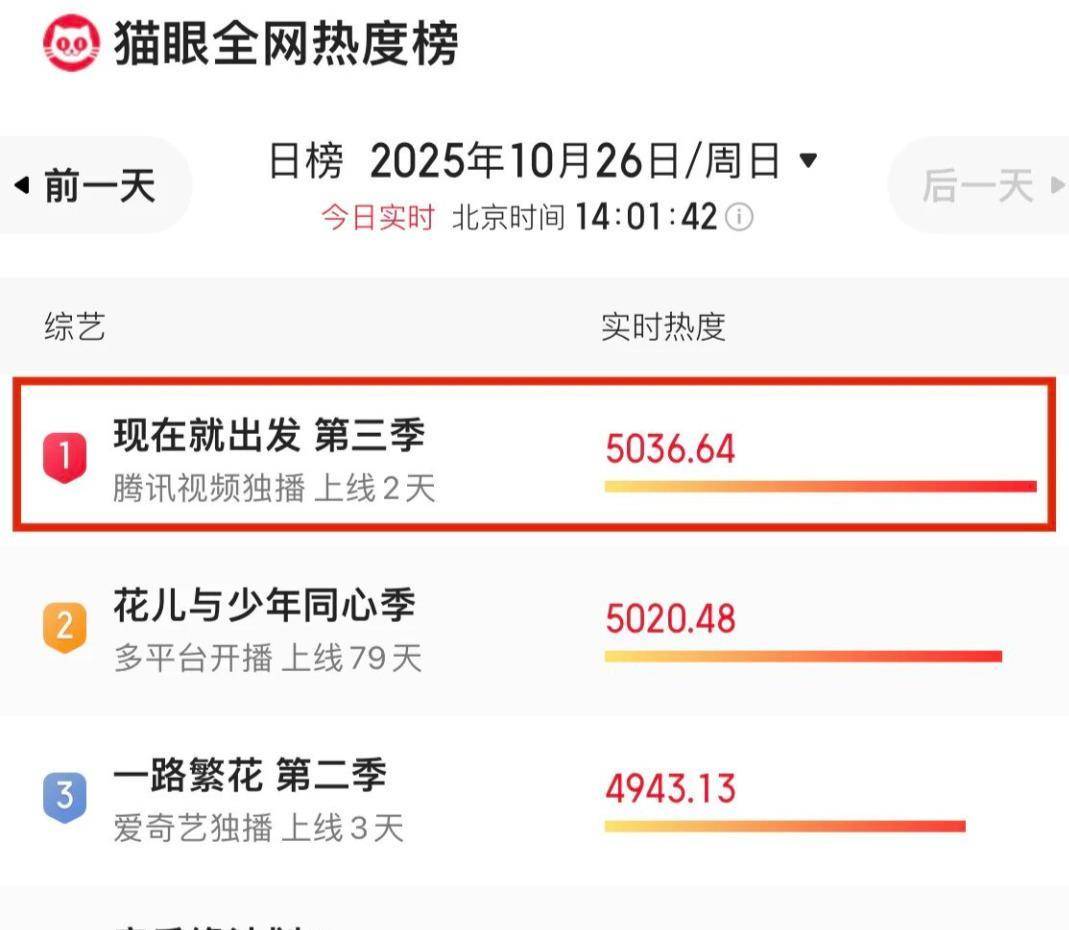
Task: Select the 日榜 chart type
Action: point(305,160)
